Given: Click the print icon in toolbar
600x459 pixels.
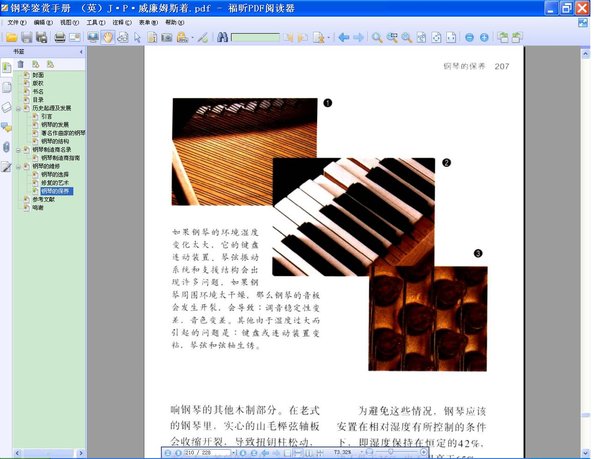Looking at the screenshot, I should tap(59, 38).
